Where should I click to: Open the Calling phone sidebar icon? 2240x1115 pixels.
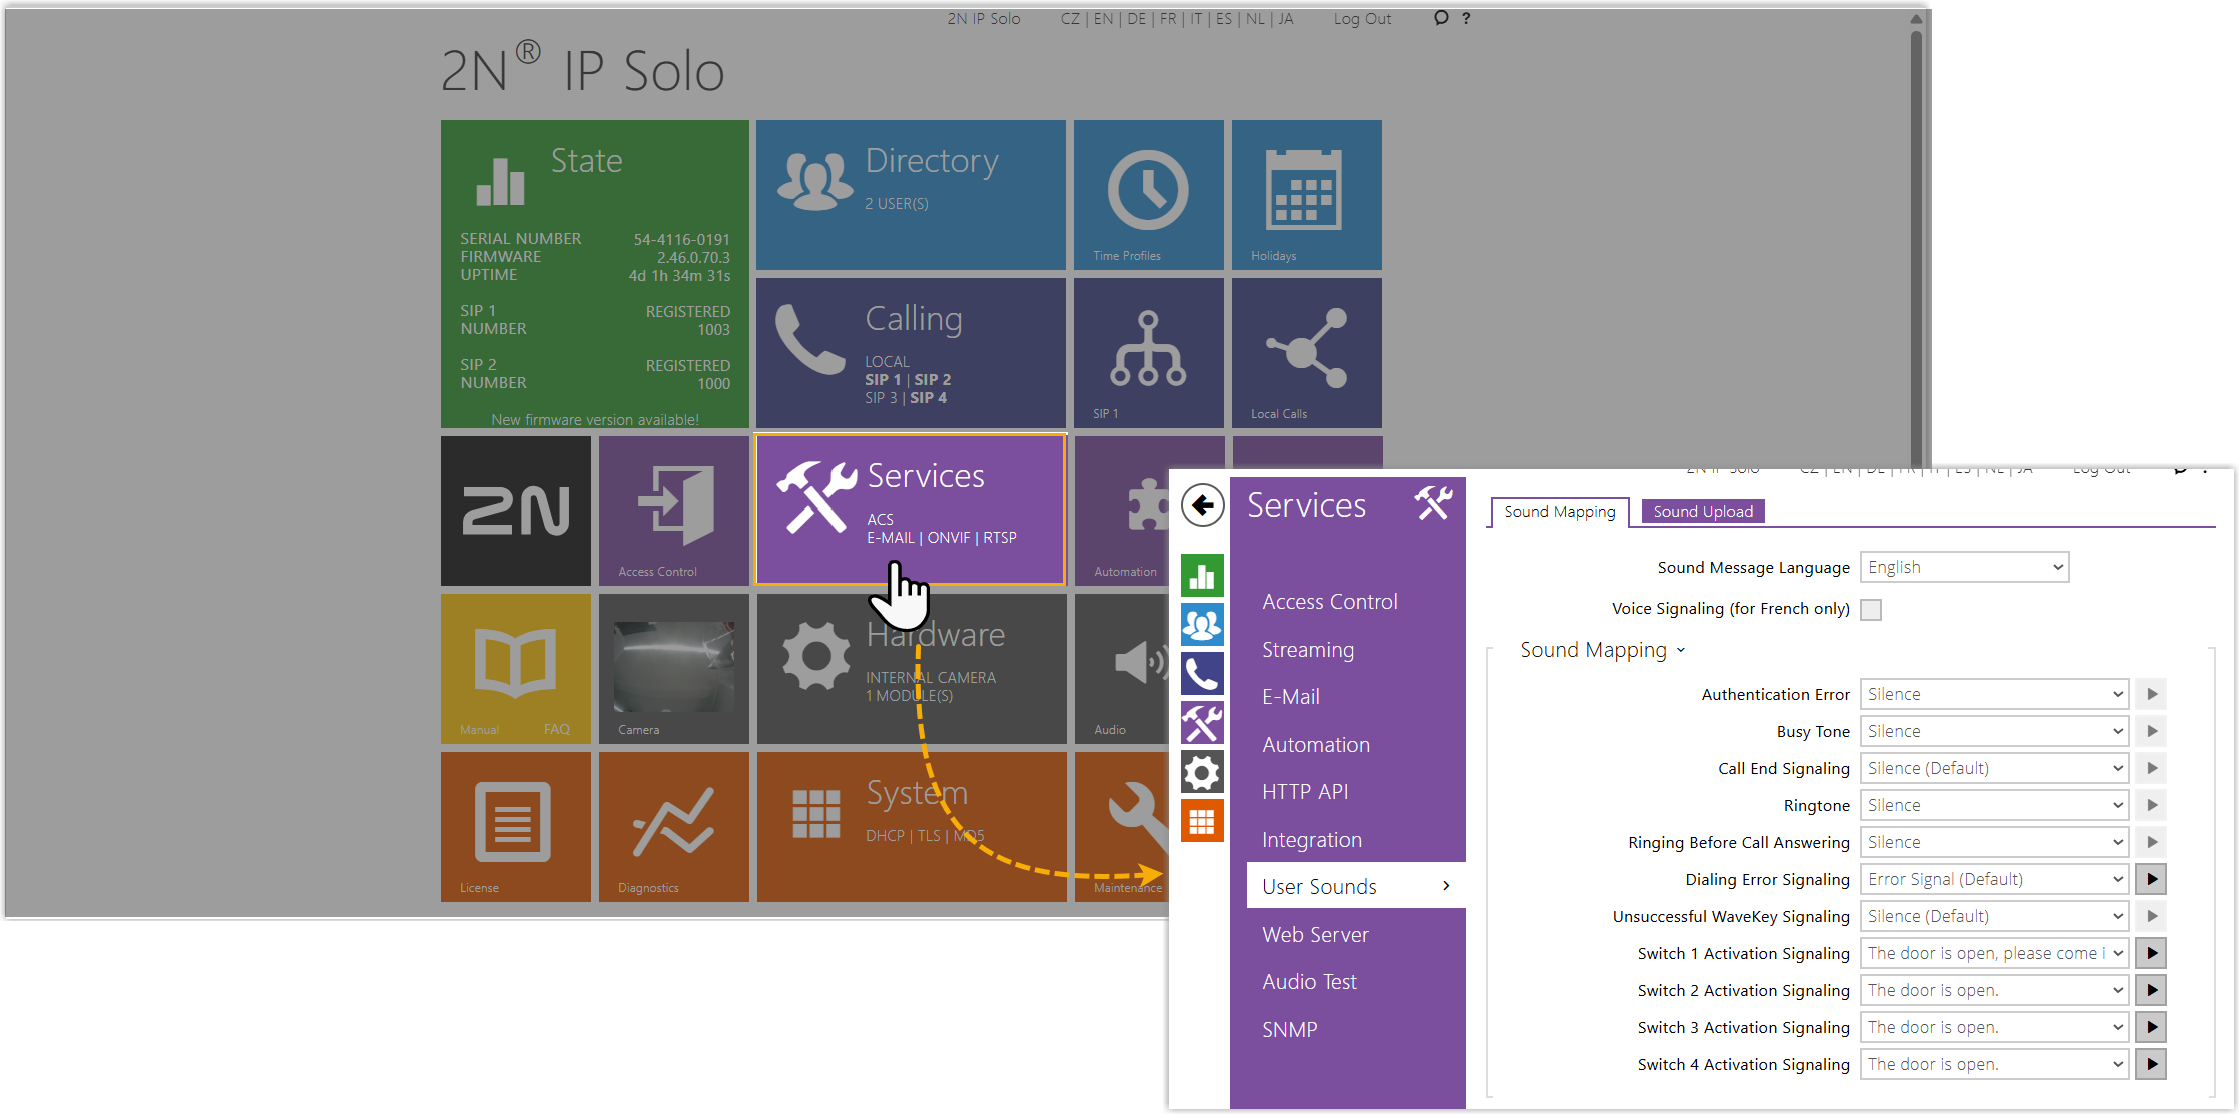[x=1202, y=674]
